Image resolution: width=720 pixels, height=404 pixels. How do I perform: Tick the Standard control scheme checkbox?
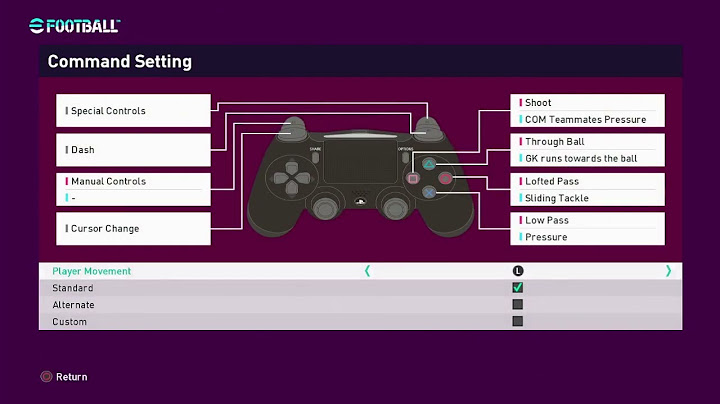click(x=518, y=288)
